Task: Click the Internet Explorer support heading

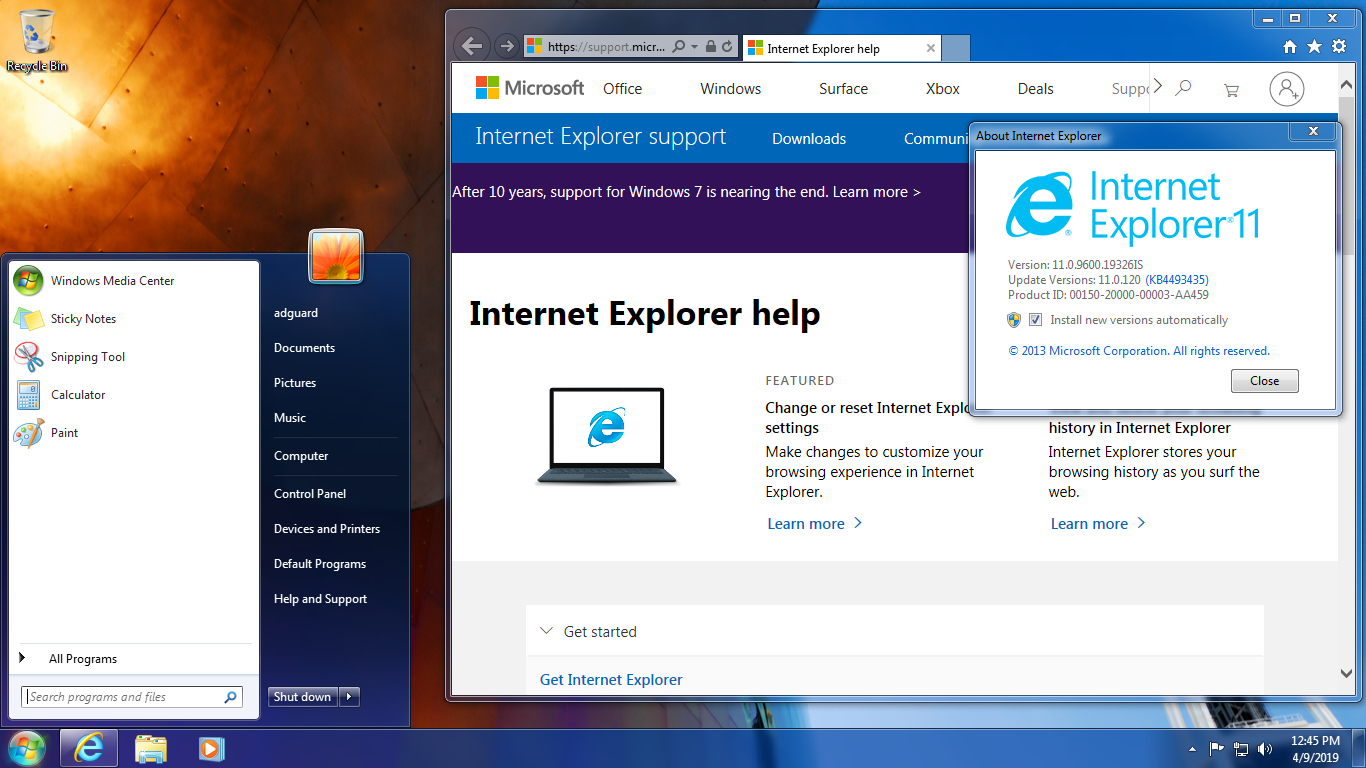Action: coord(600,137)
